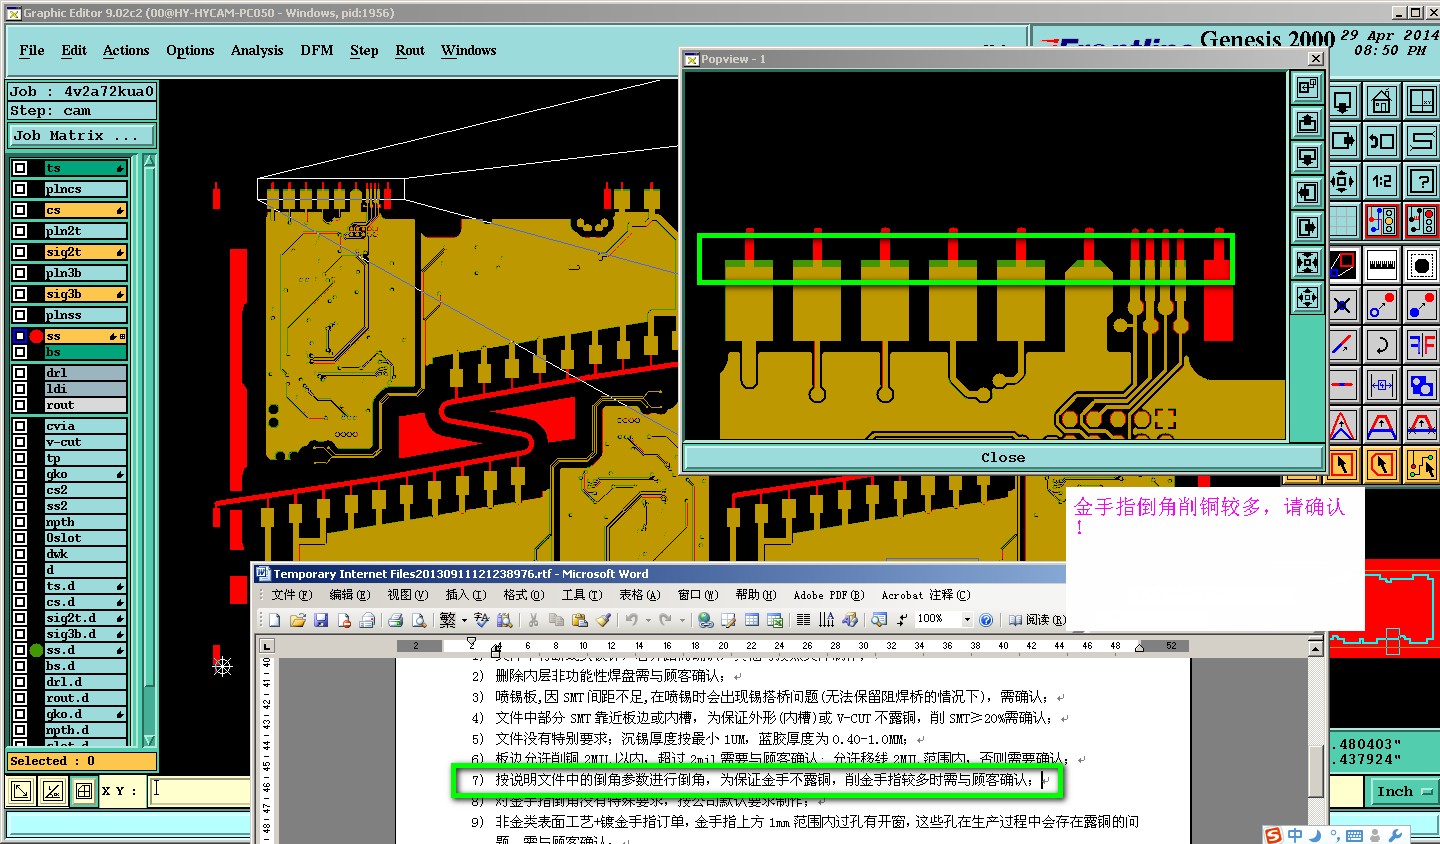Open the Analysis menu
This screenshot has height=844, width=1440.
coord(257,50)
